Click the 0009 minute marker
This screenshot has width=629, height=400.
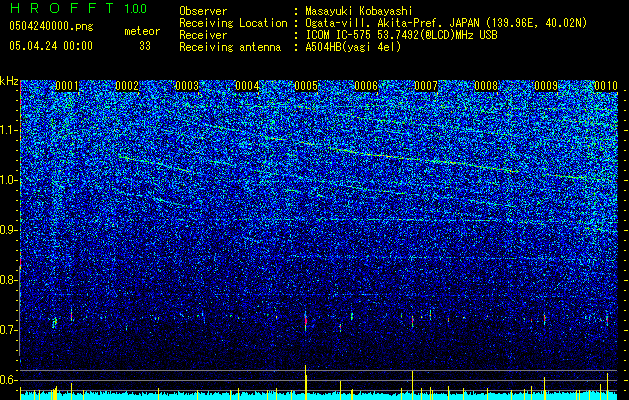click(546, 86)
